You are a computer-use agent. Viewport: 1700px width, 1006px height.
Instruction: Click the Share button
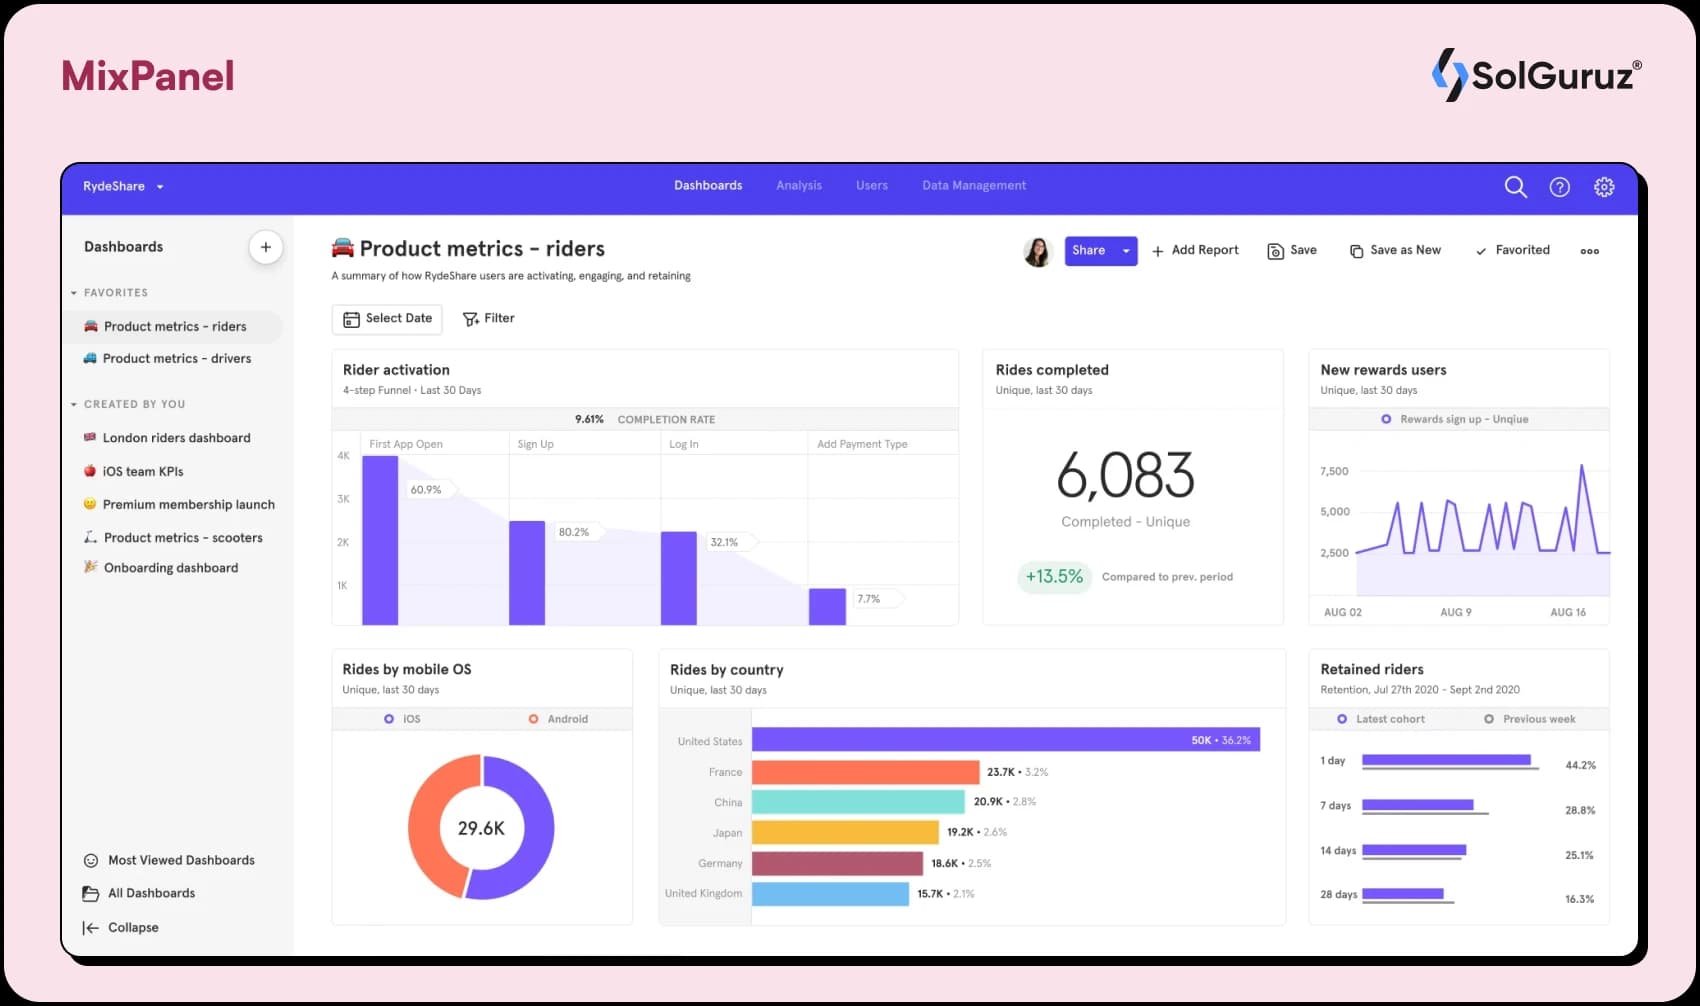(x=1089, y=251)
